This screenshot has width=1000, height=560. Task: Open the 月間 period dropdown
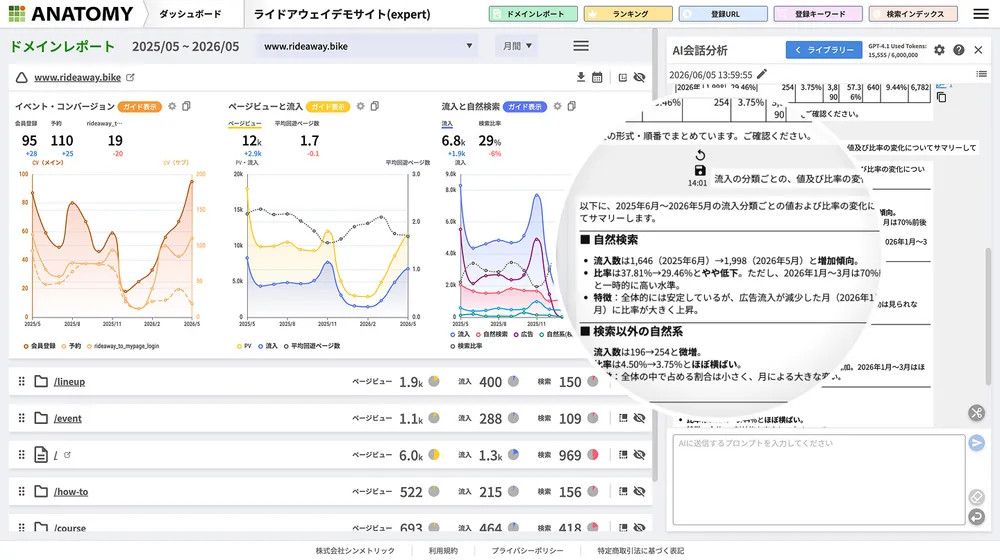[x=517, y=46]
